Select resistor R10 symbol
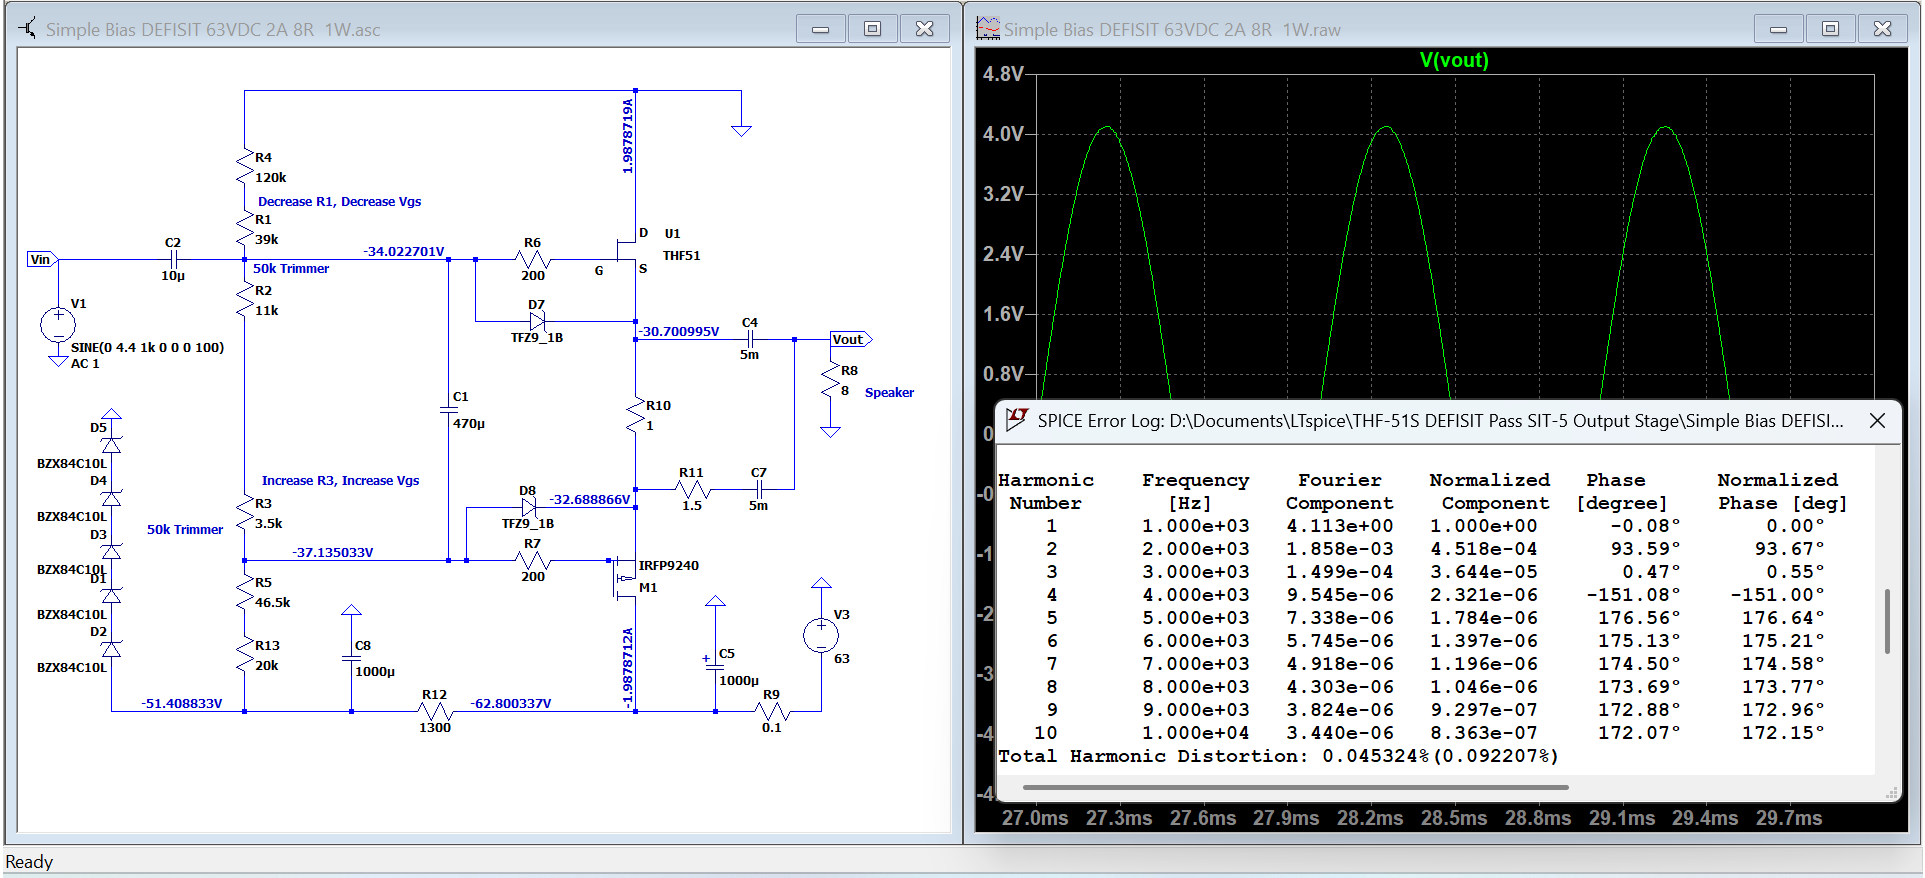Image resolution: width=1925 pixels, height=878 pixels. click(635, 415)
